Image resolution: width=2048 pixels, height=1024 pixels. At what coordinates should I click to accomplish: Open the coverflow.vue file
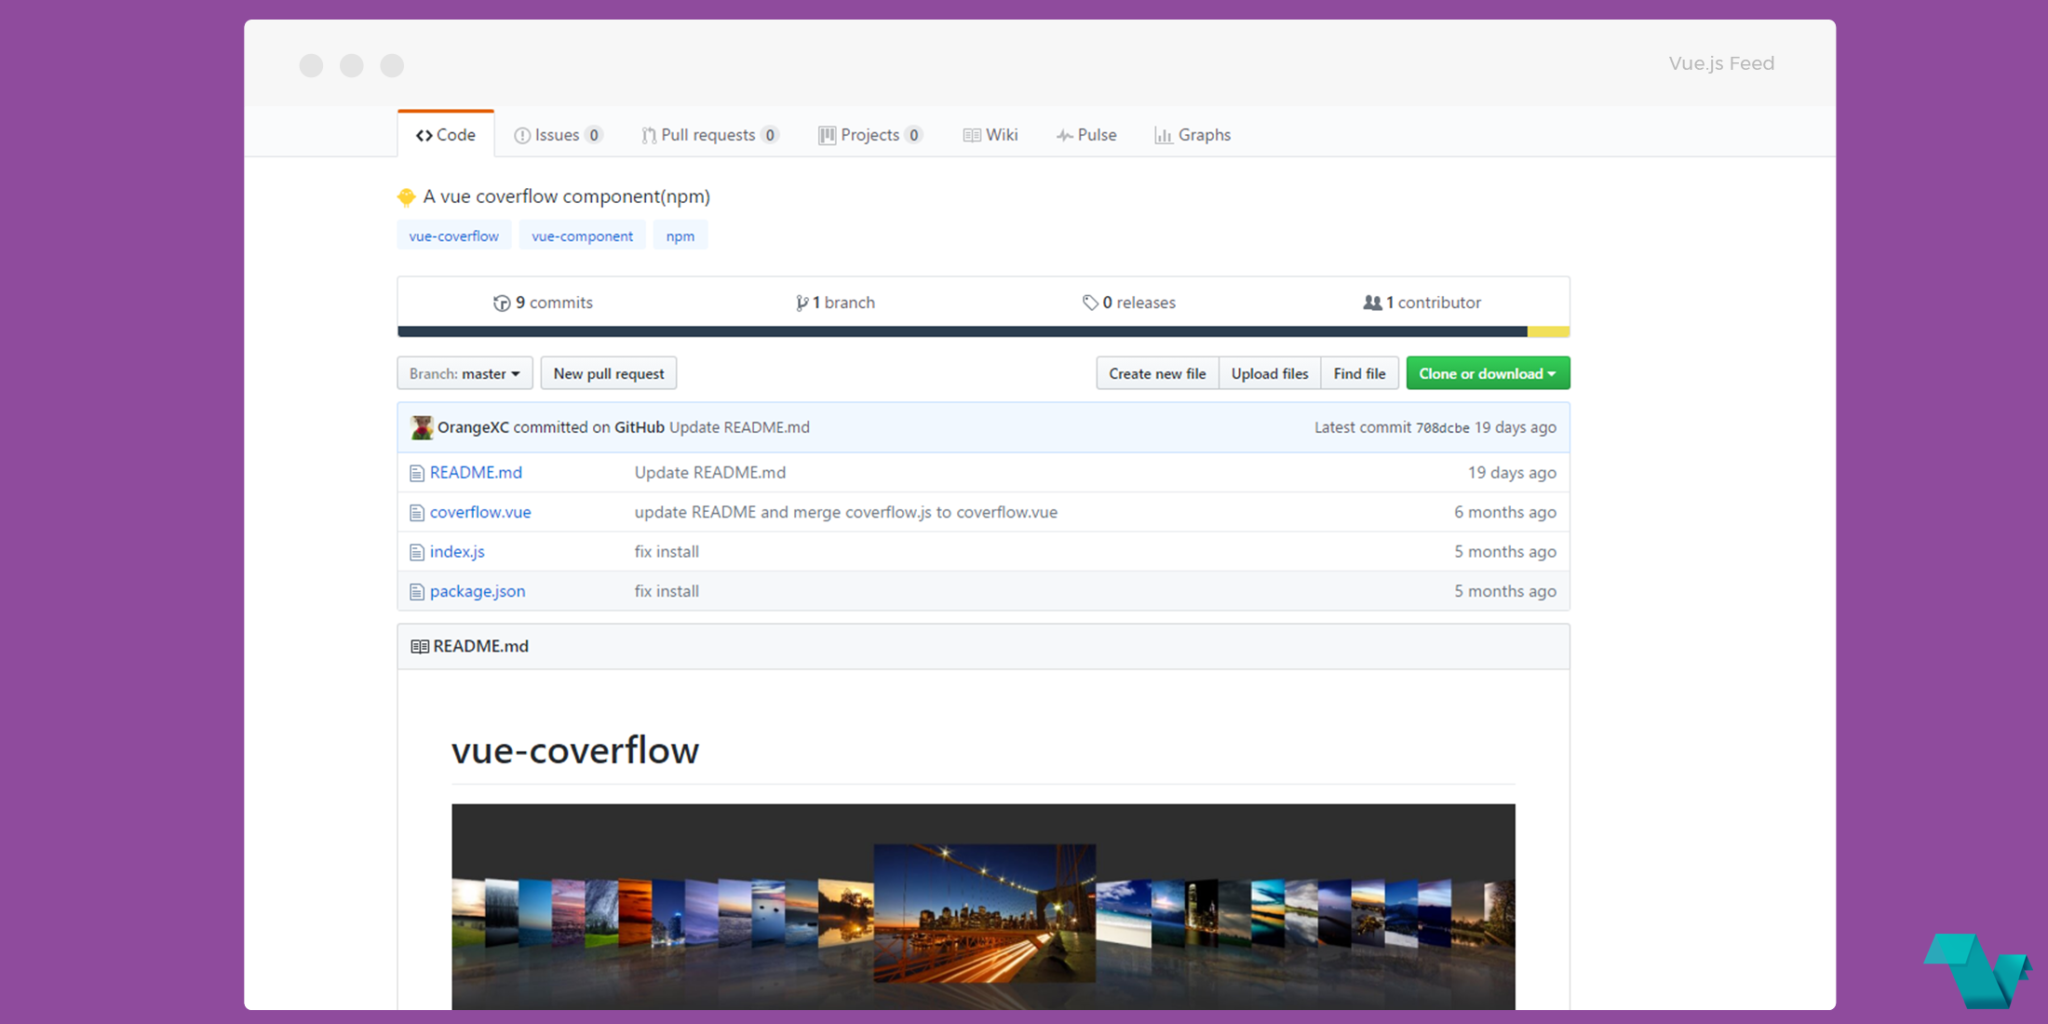tap(480, 512)
